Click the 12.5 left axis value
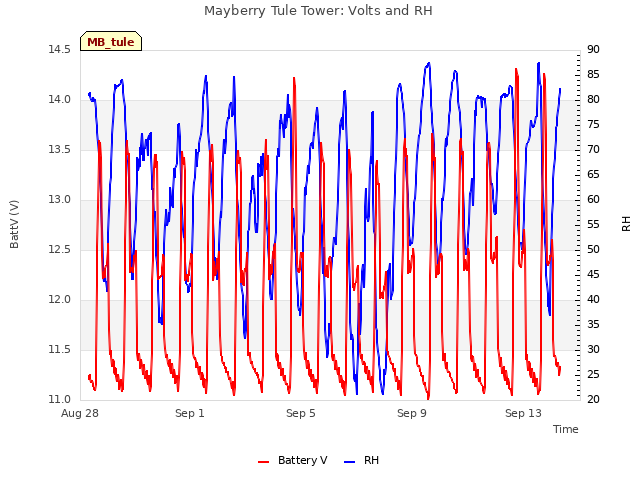This screenshot has height=480, width=640. [x=60, y=249]
